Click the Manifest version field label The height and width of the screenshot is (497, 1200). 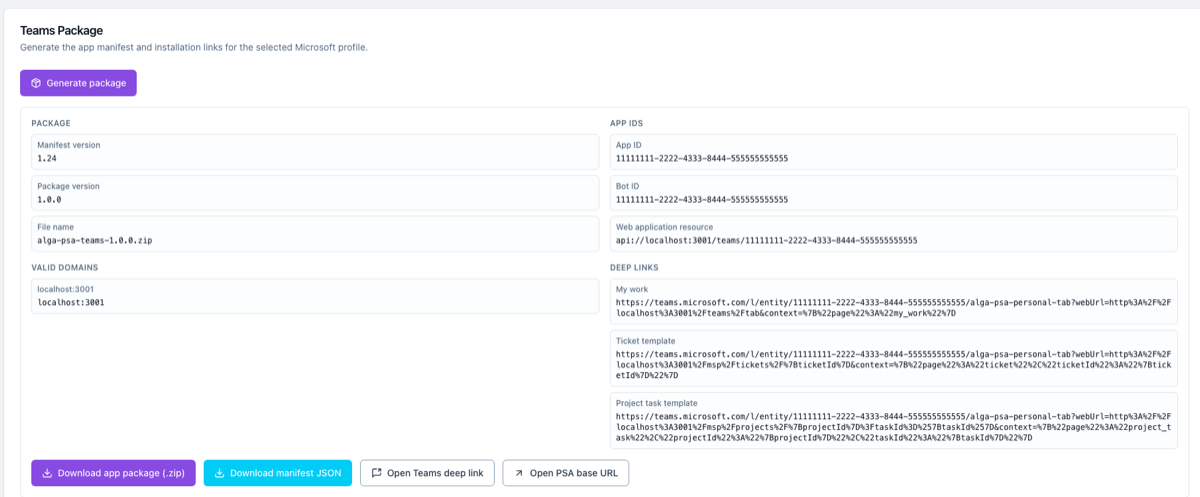pos(69,145)
